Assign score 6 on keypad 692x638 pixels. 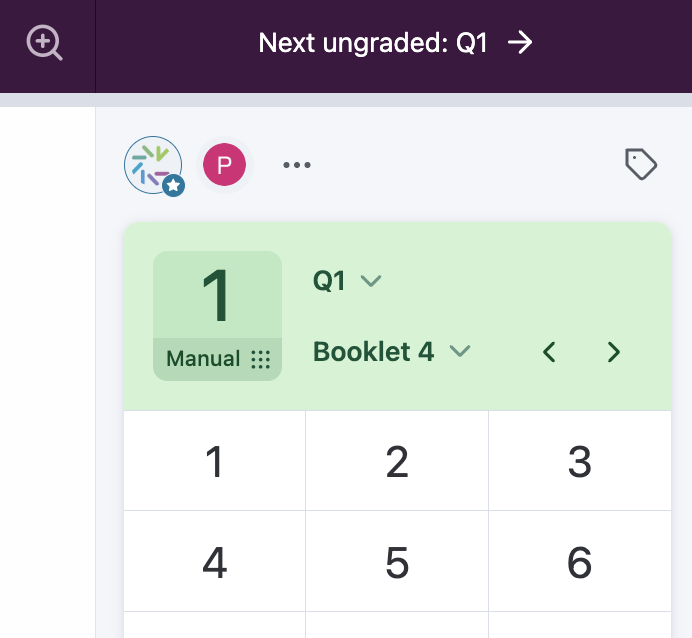pos(580,563)
